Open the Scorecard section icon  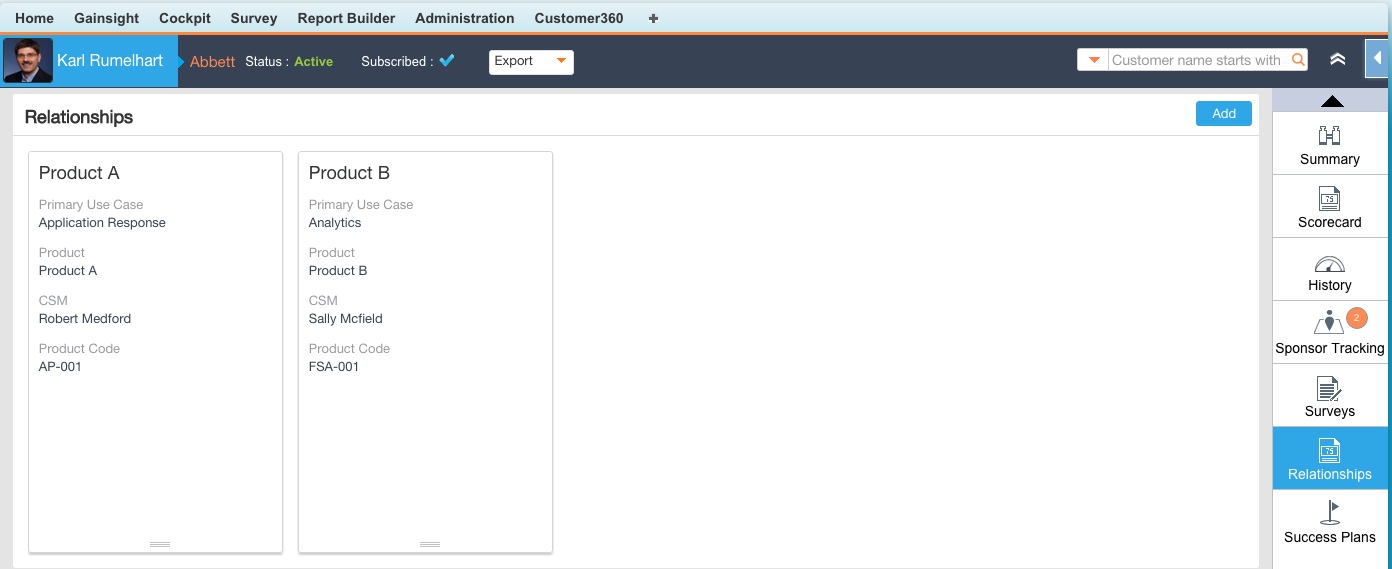tap(1329, 199)
